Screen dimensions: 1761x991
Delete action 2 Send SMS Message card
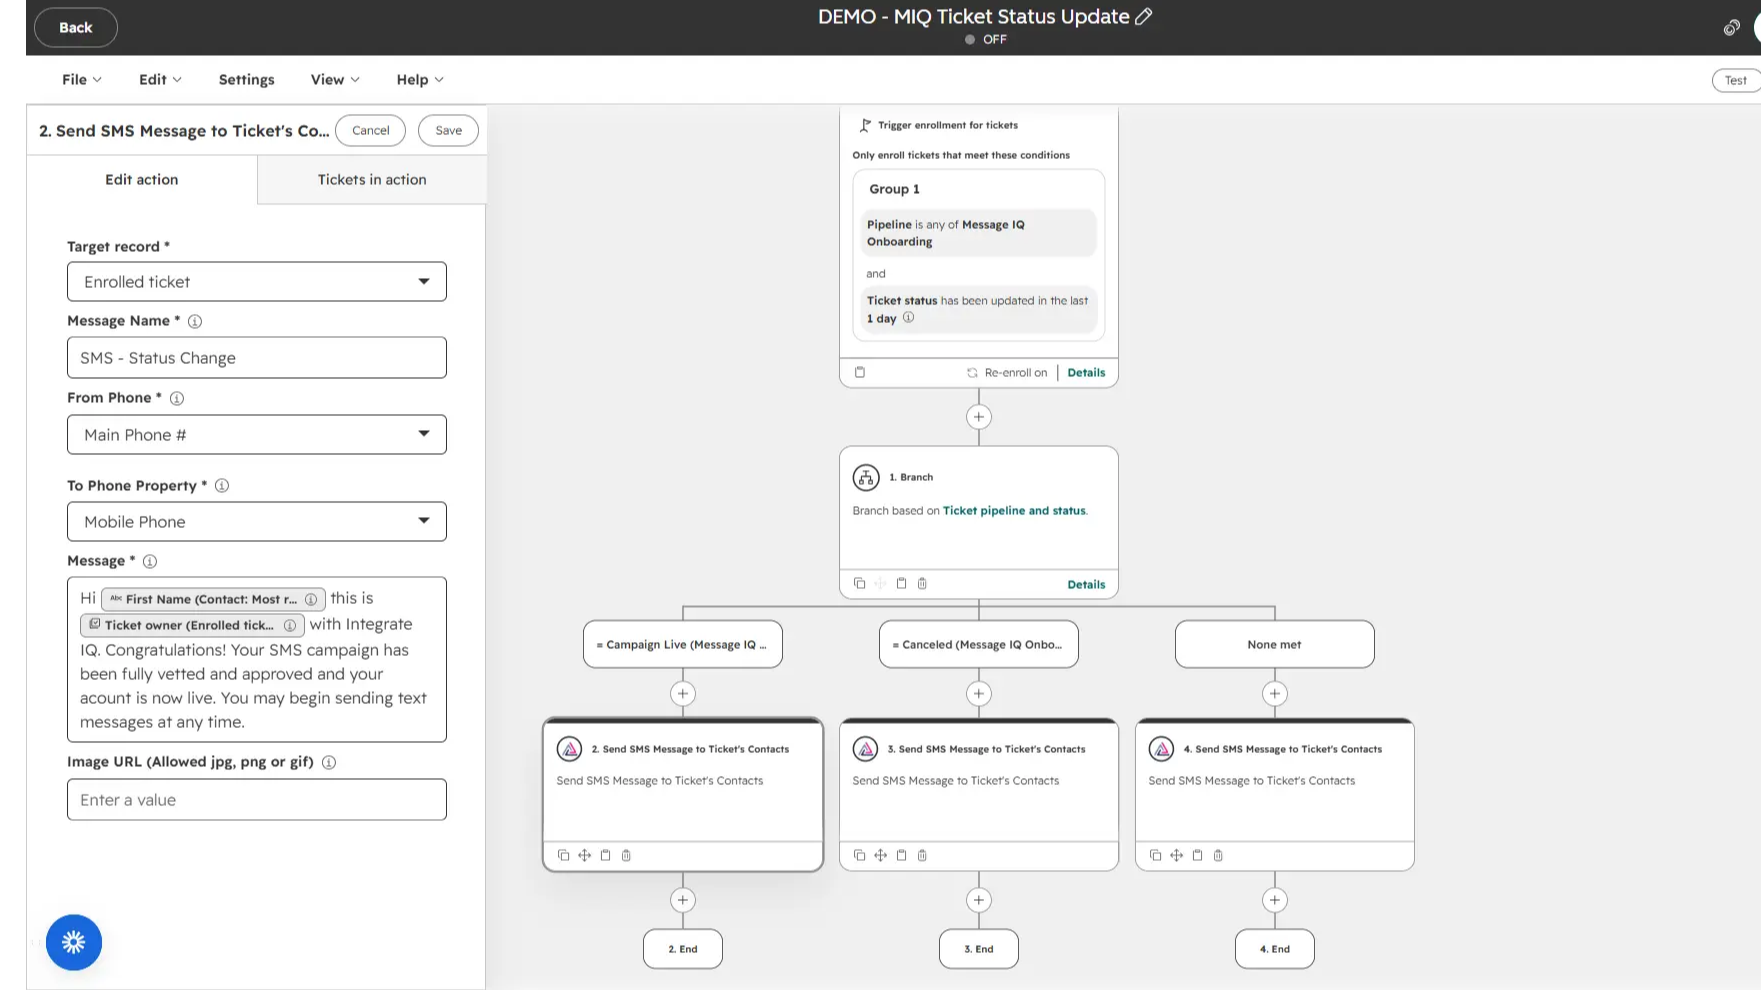[626, 855]
